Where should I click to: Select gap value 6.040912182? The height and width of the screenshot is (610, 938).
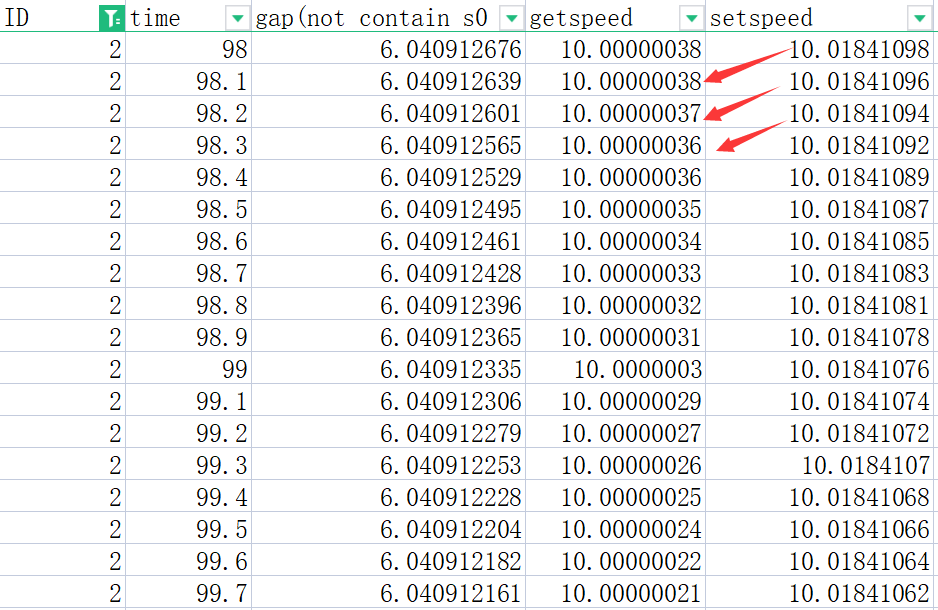(388, 560)
